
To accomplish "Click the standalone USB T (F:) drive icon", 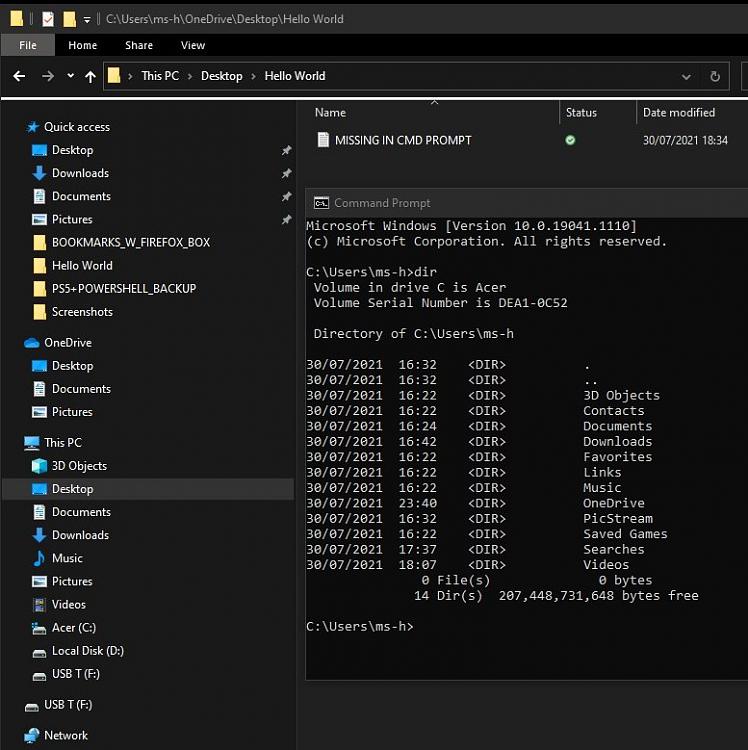I will click(32, 706).
